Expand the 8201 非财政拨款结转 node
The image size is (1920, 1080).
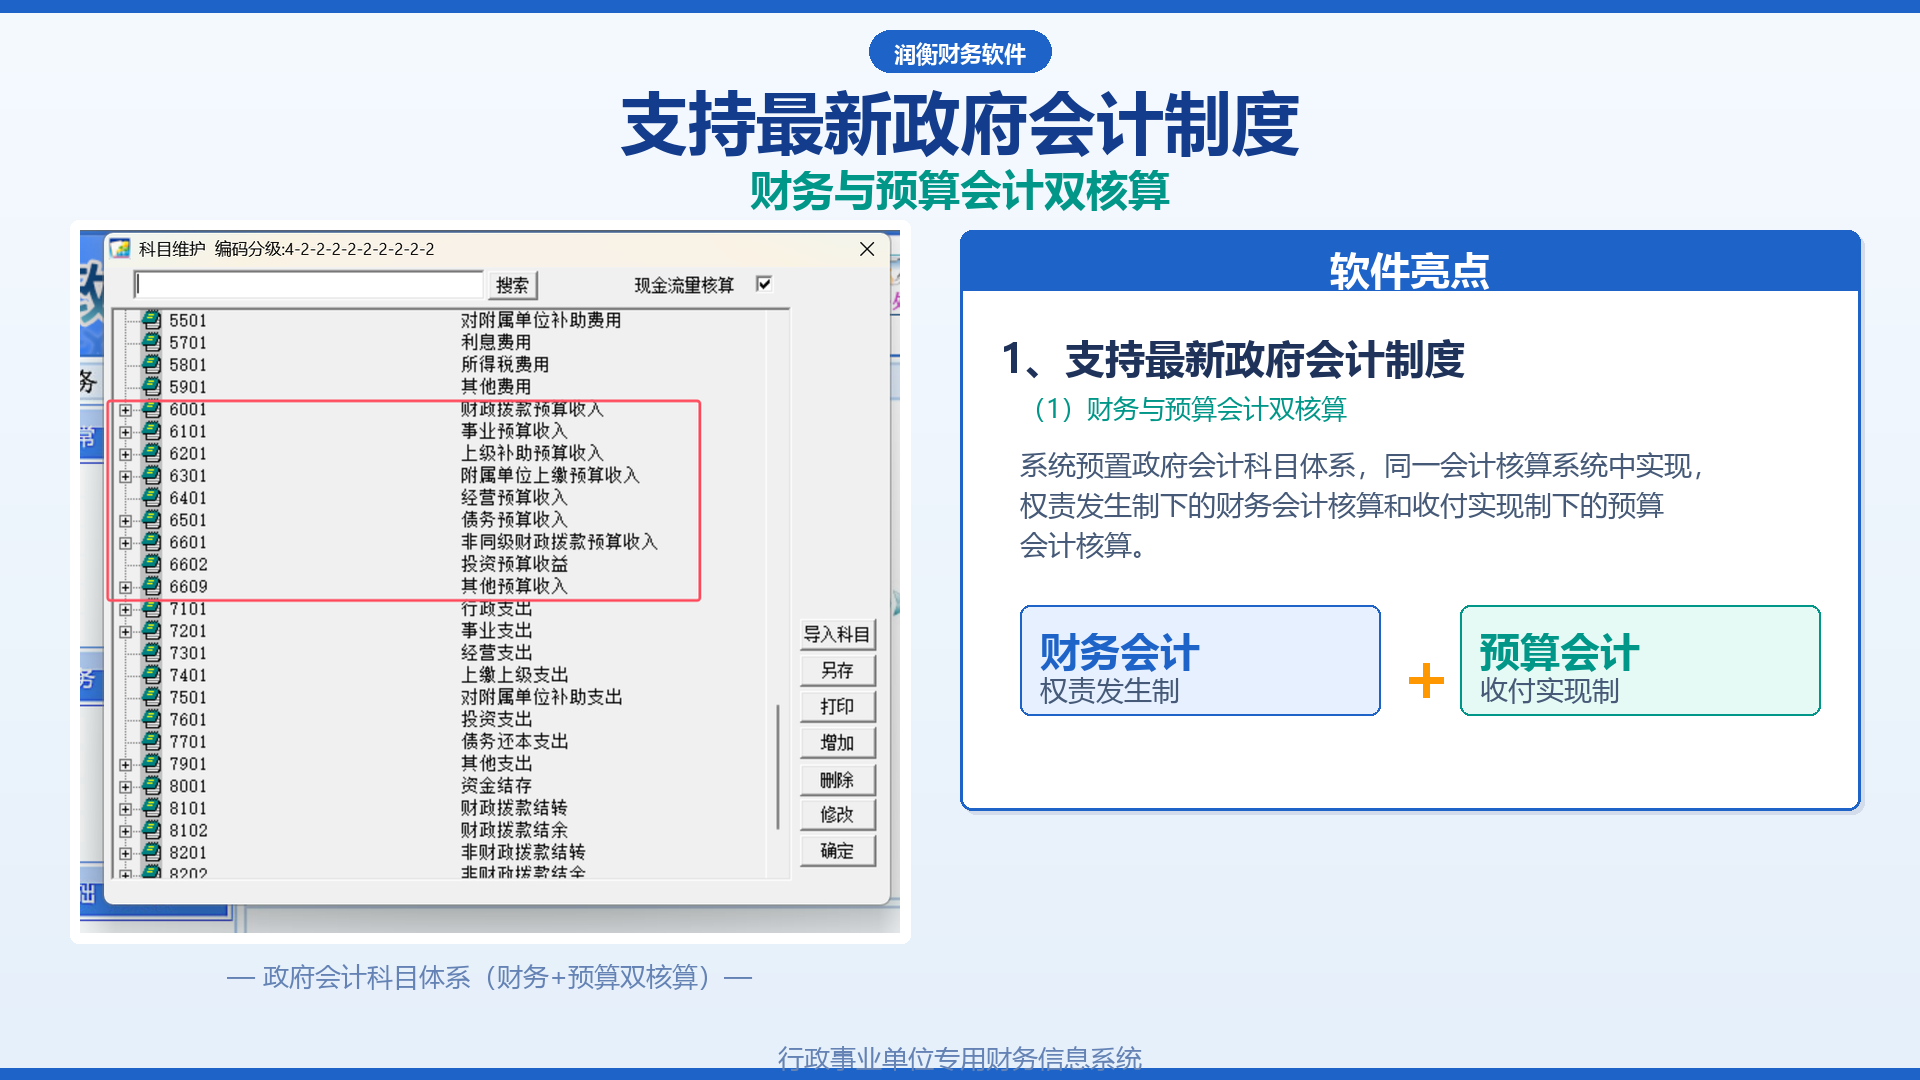(x=125, y=853)
